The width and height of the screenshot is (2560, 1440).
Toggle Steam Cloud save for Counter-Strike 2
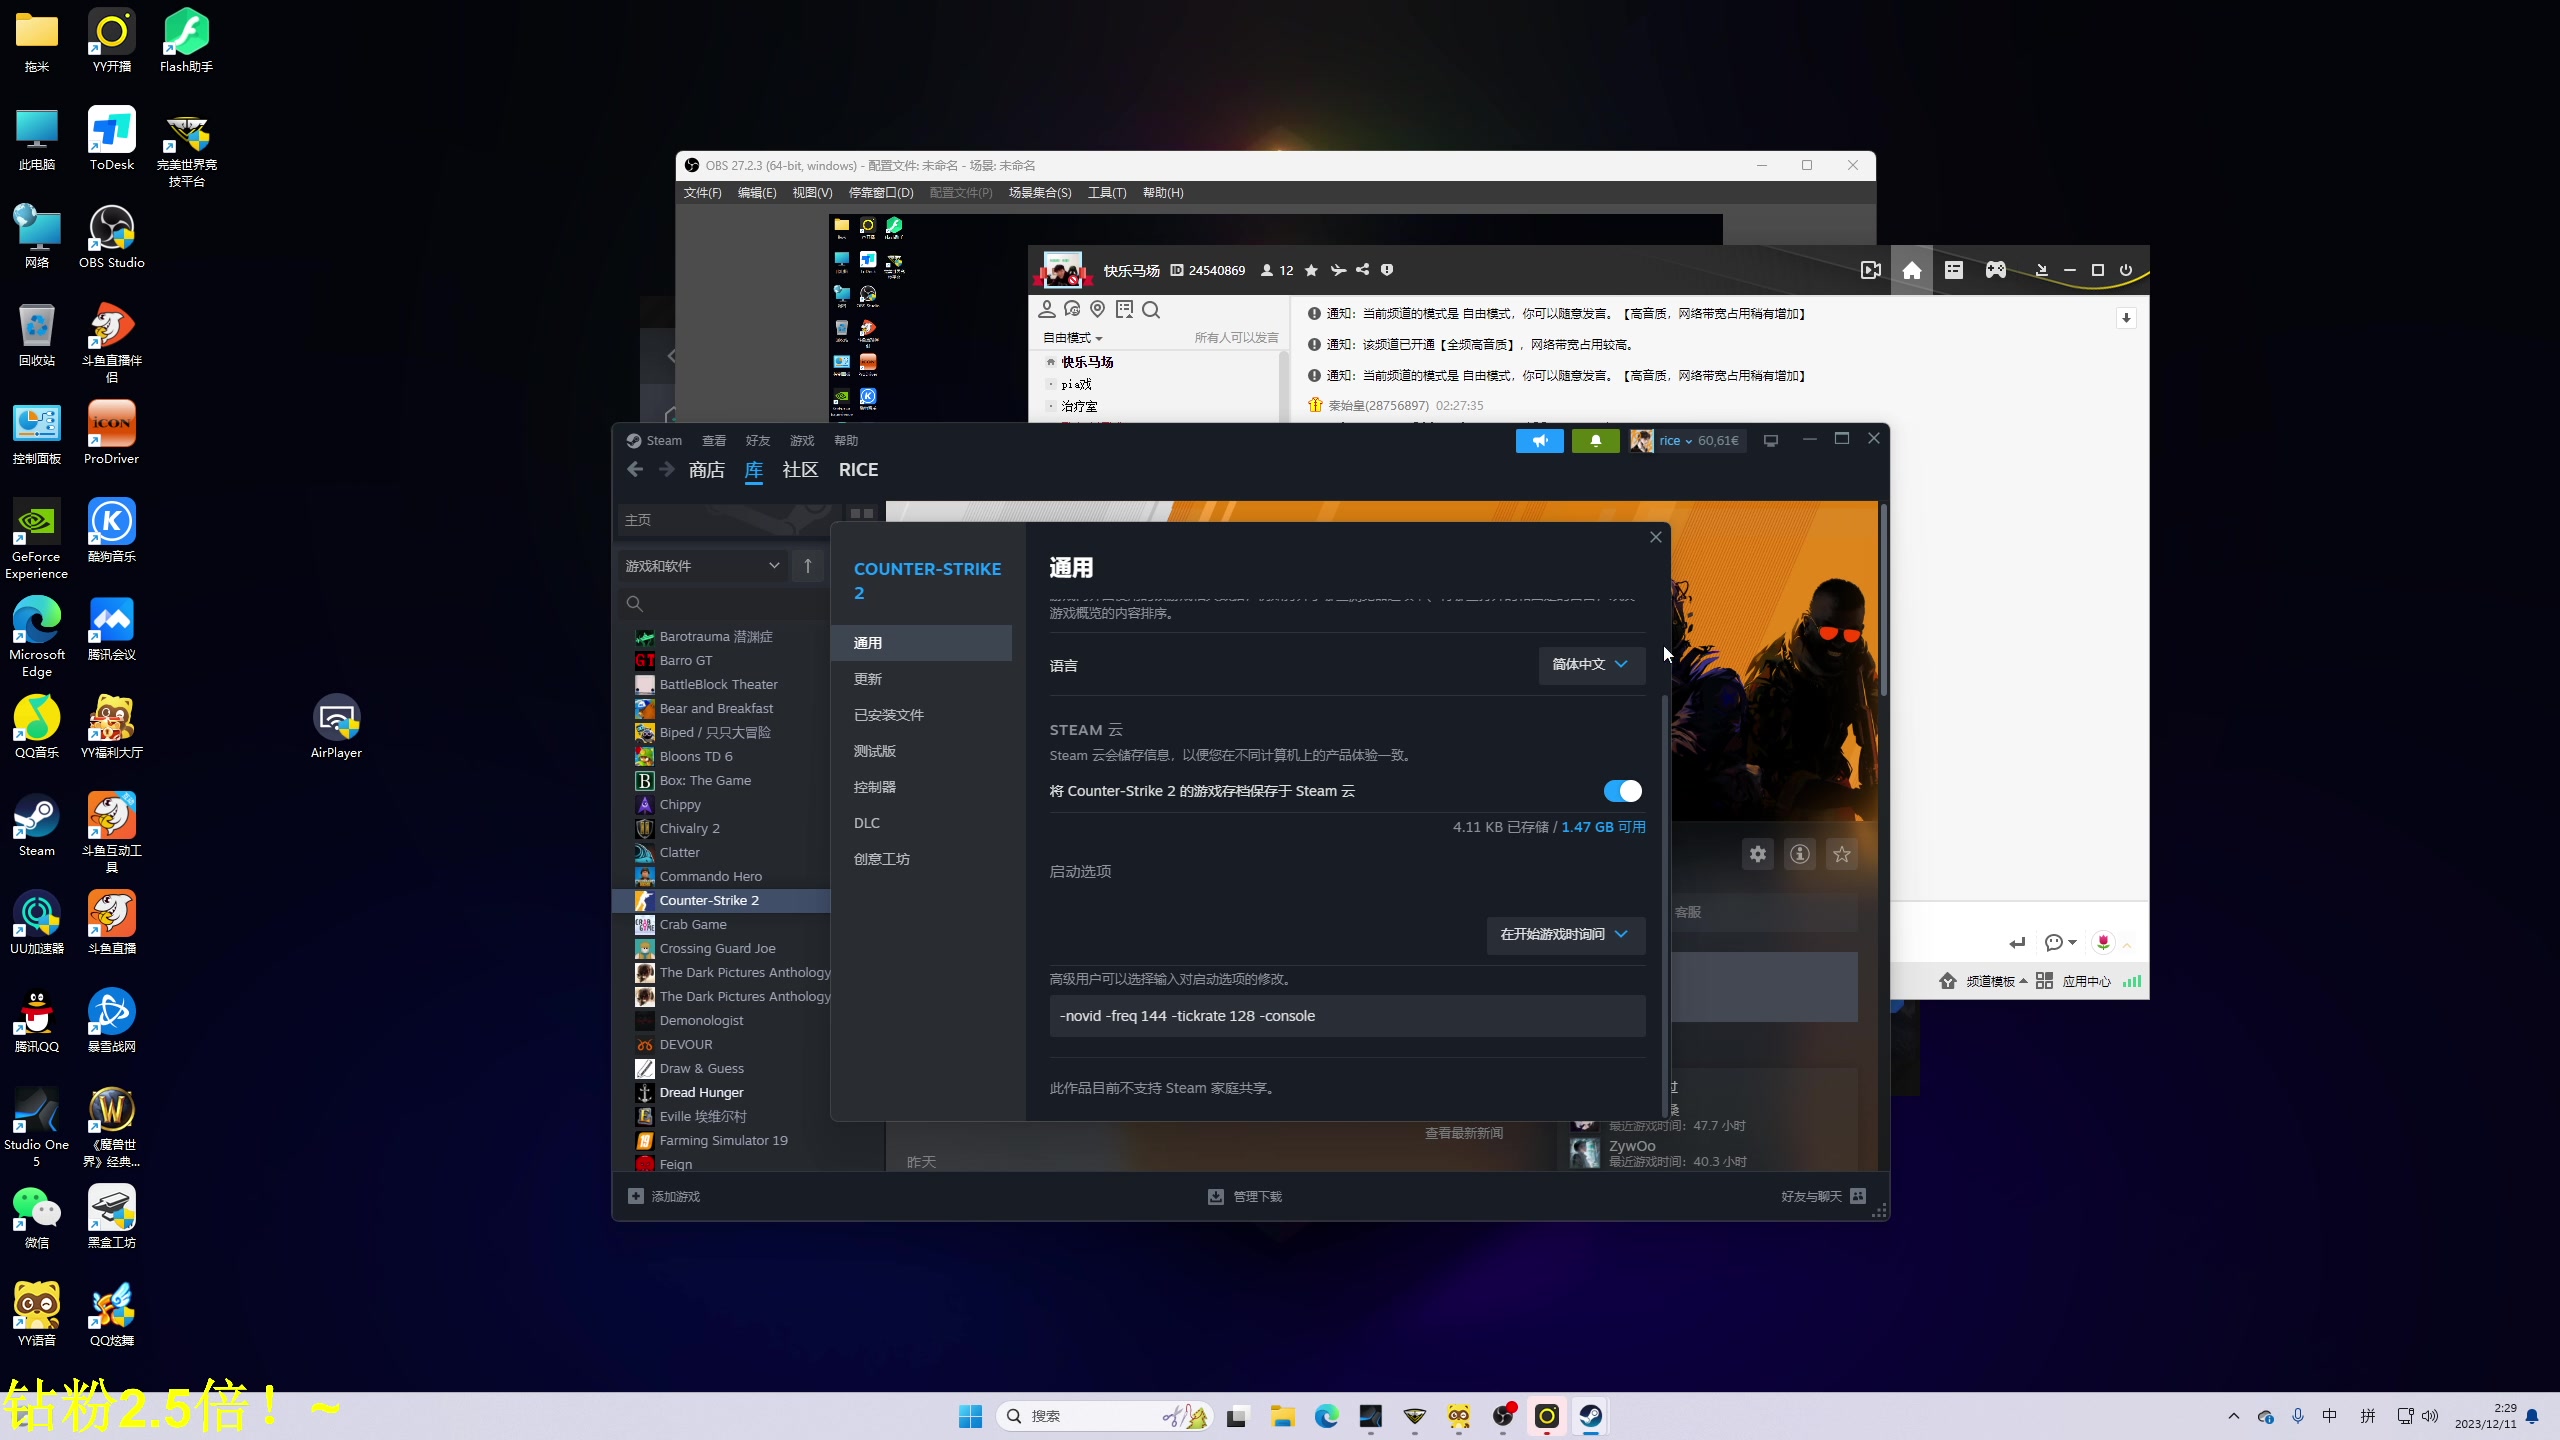[x=1622, y=791]
